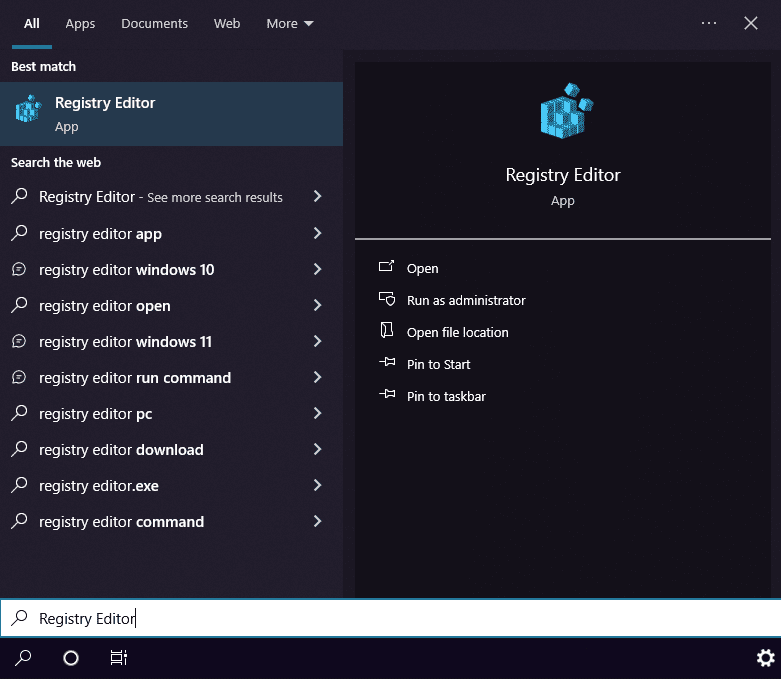Expand chevron for 'registry editor windows 11'
Screen dimensions: 781x679
point(318,341)
